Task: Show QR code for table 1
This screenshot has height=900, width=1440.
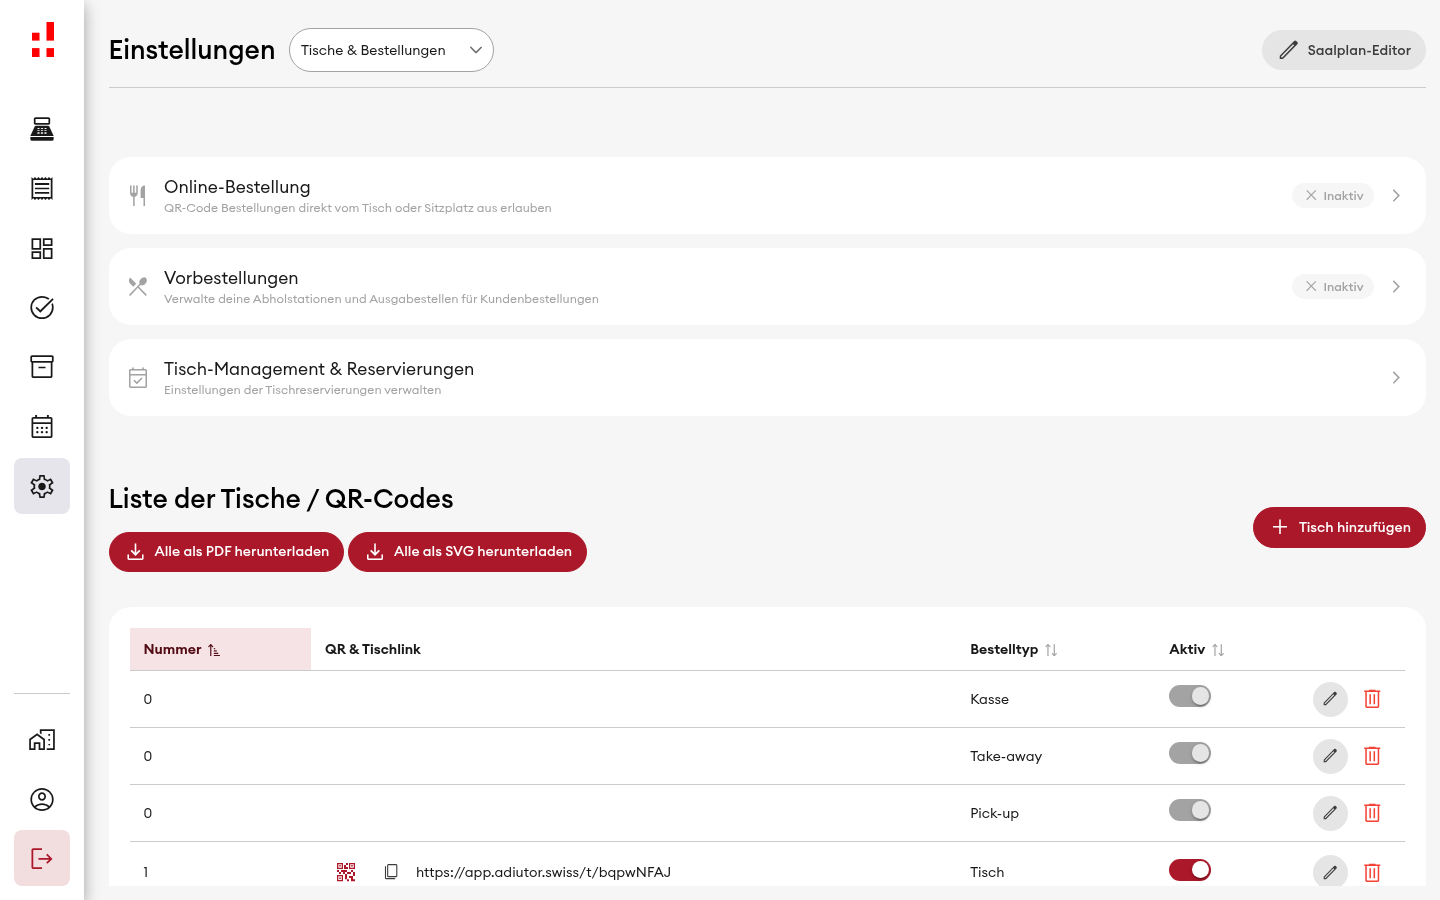Action: [346, 872]
